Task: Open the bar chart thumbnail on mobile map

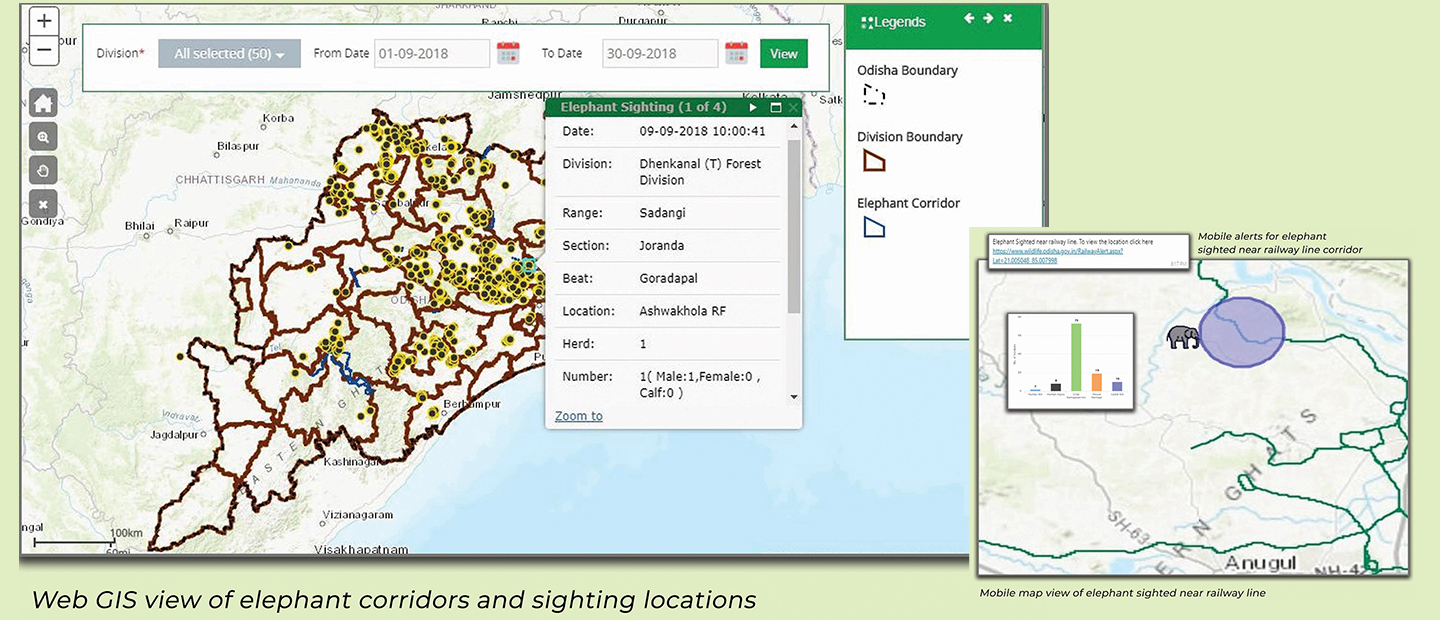Action: coord(1070,359)
